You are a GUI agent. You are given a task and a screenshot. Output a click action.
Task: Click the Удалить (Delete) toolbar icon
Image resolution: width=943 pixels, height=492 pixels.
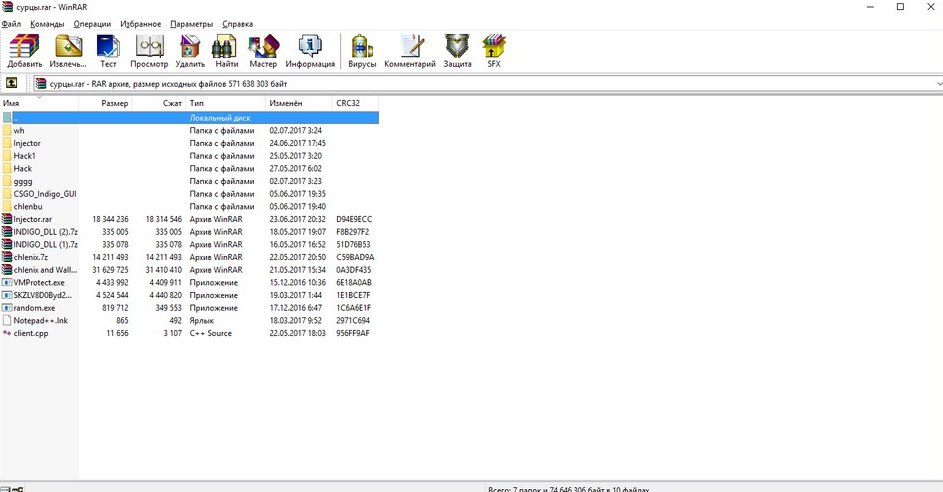(x=190, y=51)
